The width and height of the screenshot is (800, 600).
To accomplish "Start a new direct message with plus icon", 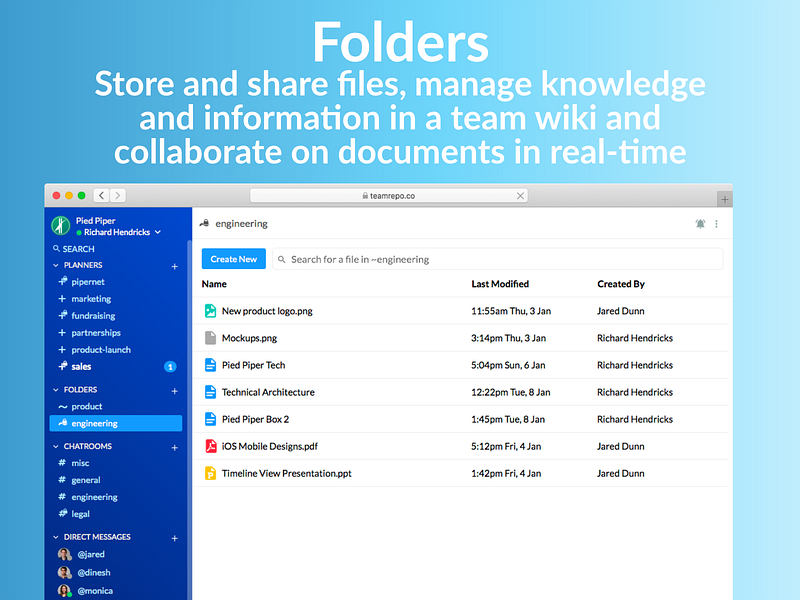I will tap(174, 539).
